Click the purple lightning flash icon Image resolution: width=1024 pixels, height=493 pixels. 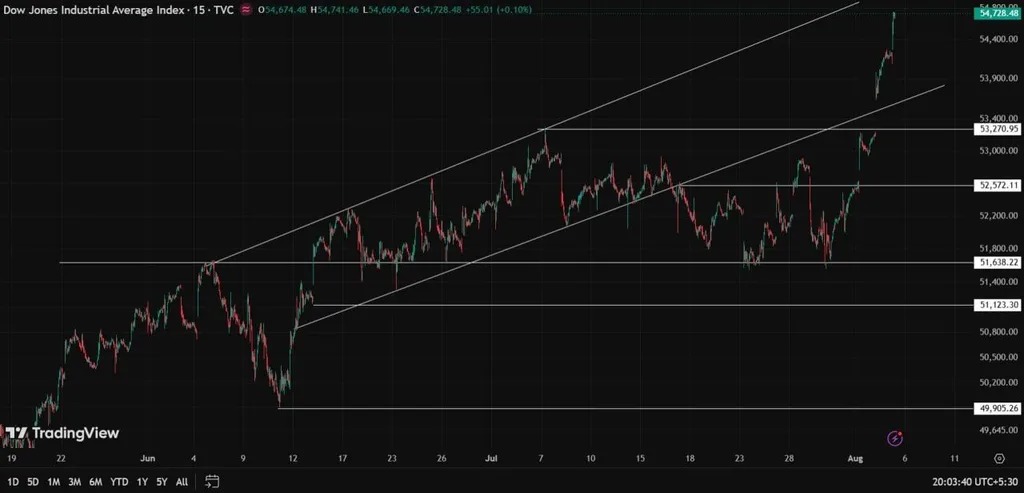click(x=895, y=438)
